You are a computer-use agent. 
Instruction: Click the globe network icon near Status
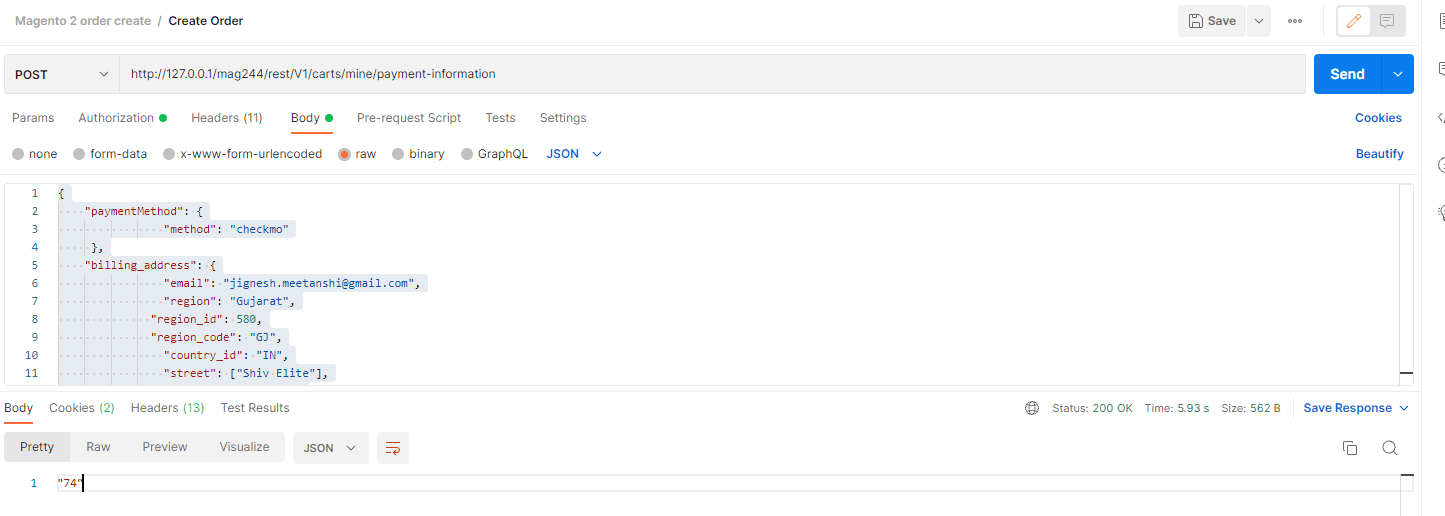[1032, 408]
